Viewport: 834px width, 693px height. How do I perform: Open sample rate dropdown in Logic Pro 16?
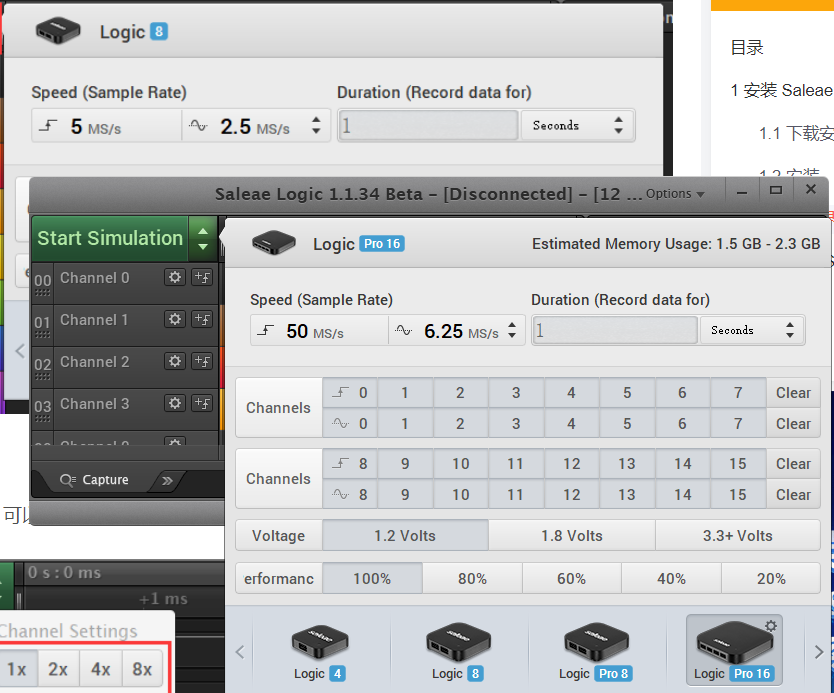coord(512,330)
